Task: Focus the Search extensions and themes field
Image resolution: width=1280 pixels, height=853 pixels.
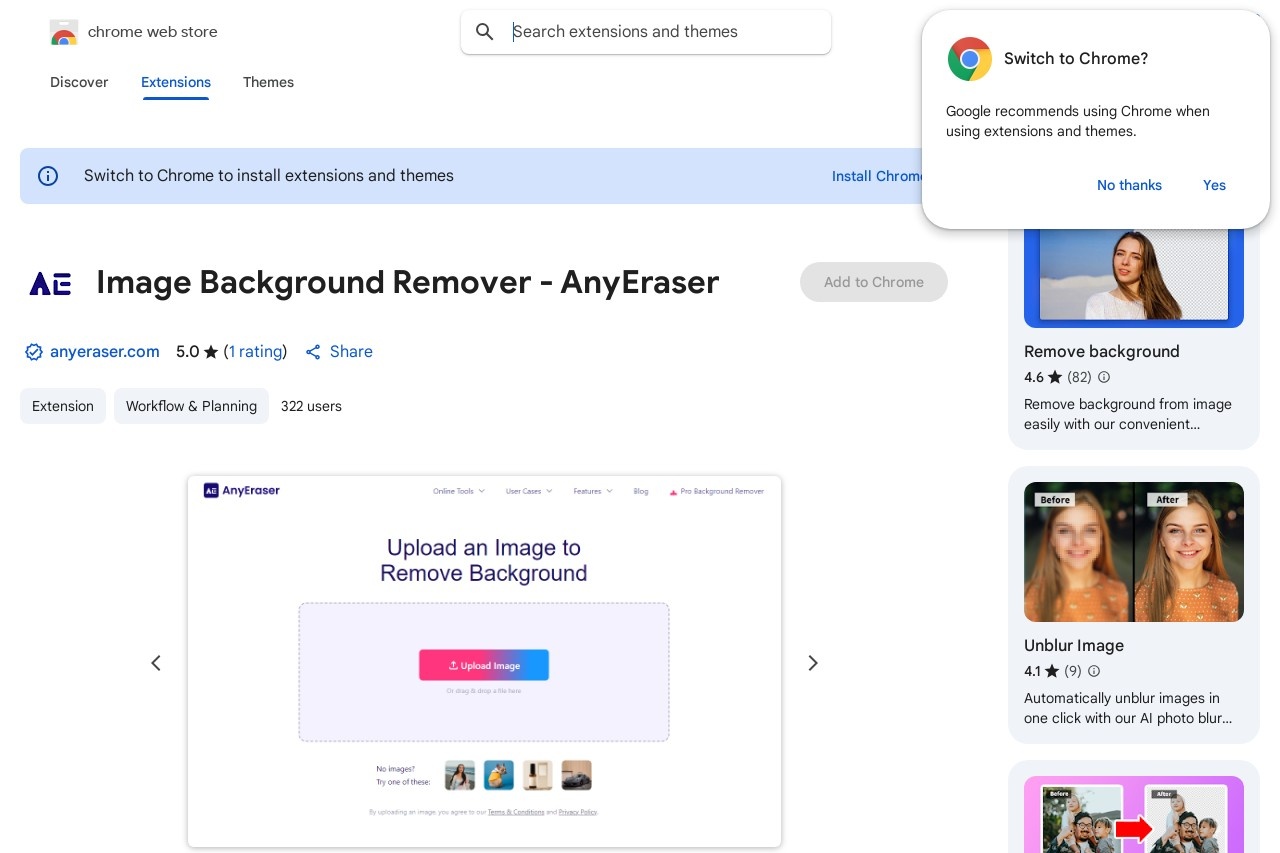Action: pos(646,32)
